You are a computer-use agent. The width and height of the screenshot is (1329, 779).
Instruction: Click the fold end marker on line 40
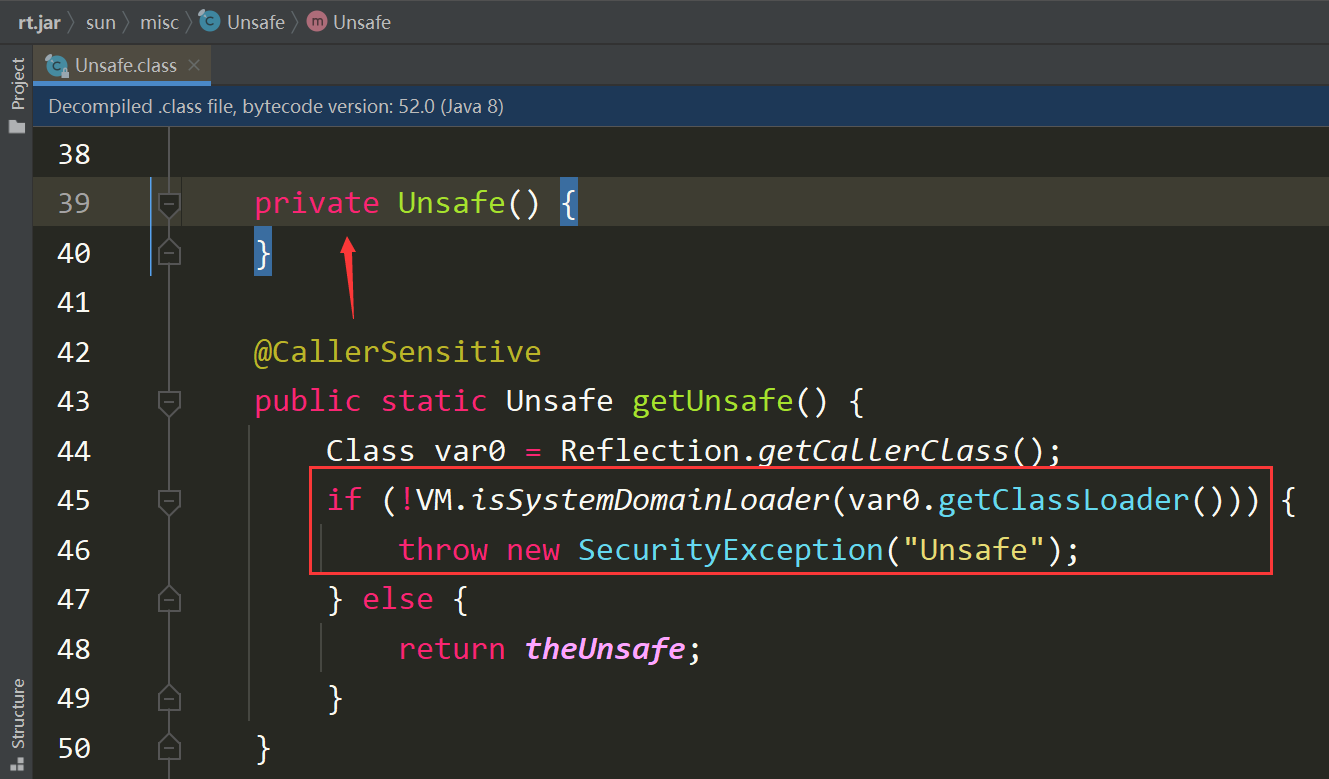click(x=169, y=252)
